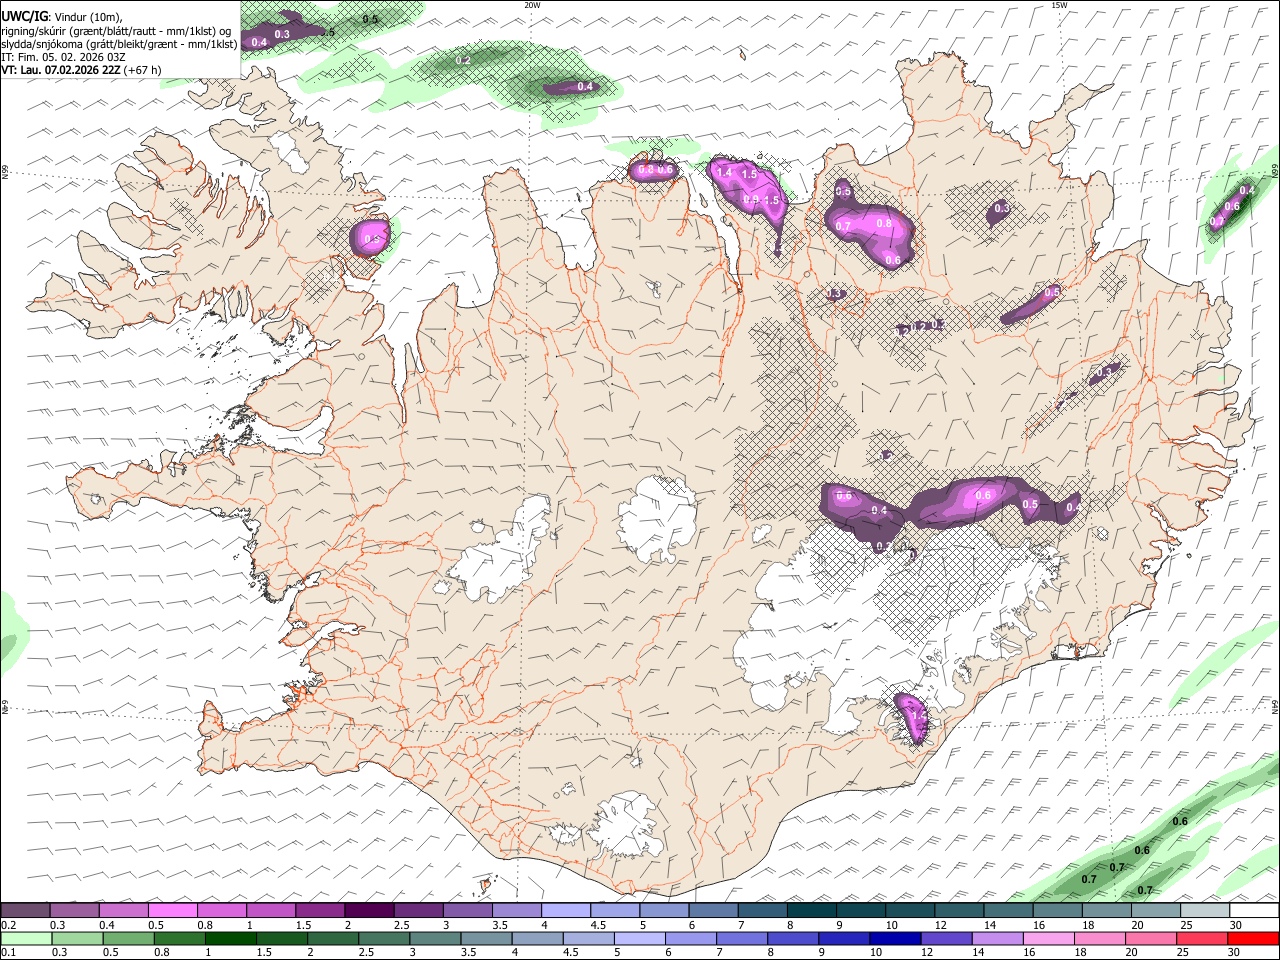The width and height of the screenshot is (1280, 960).
Task: Click the white swatch after 30 in snow scale
Action: (1253, 911)
